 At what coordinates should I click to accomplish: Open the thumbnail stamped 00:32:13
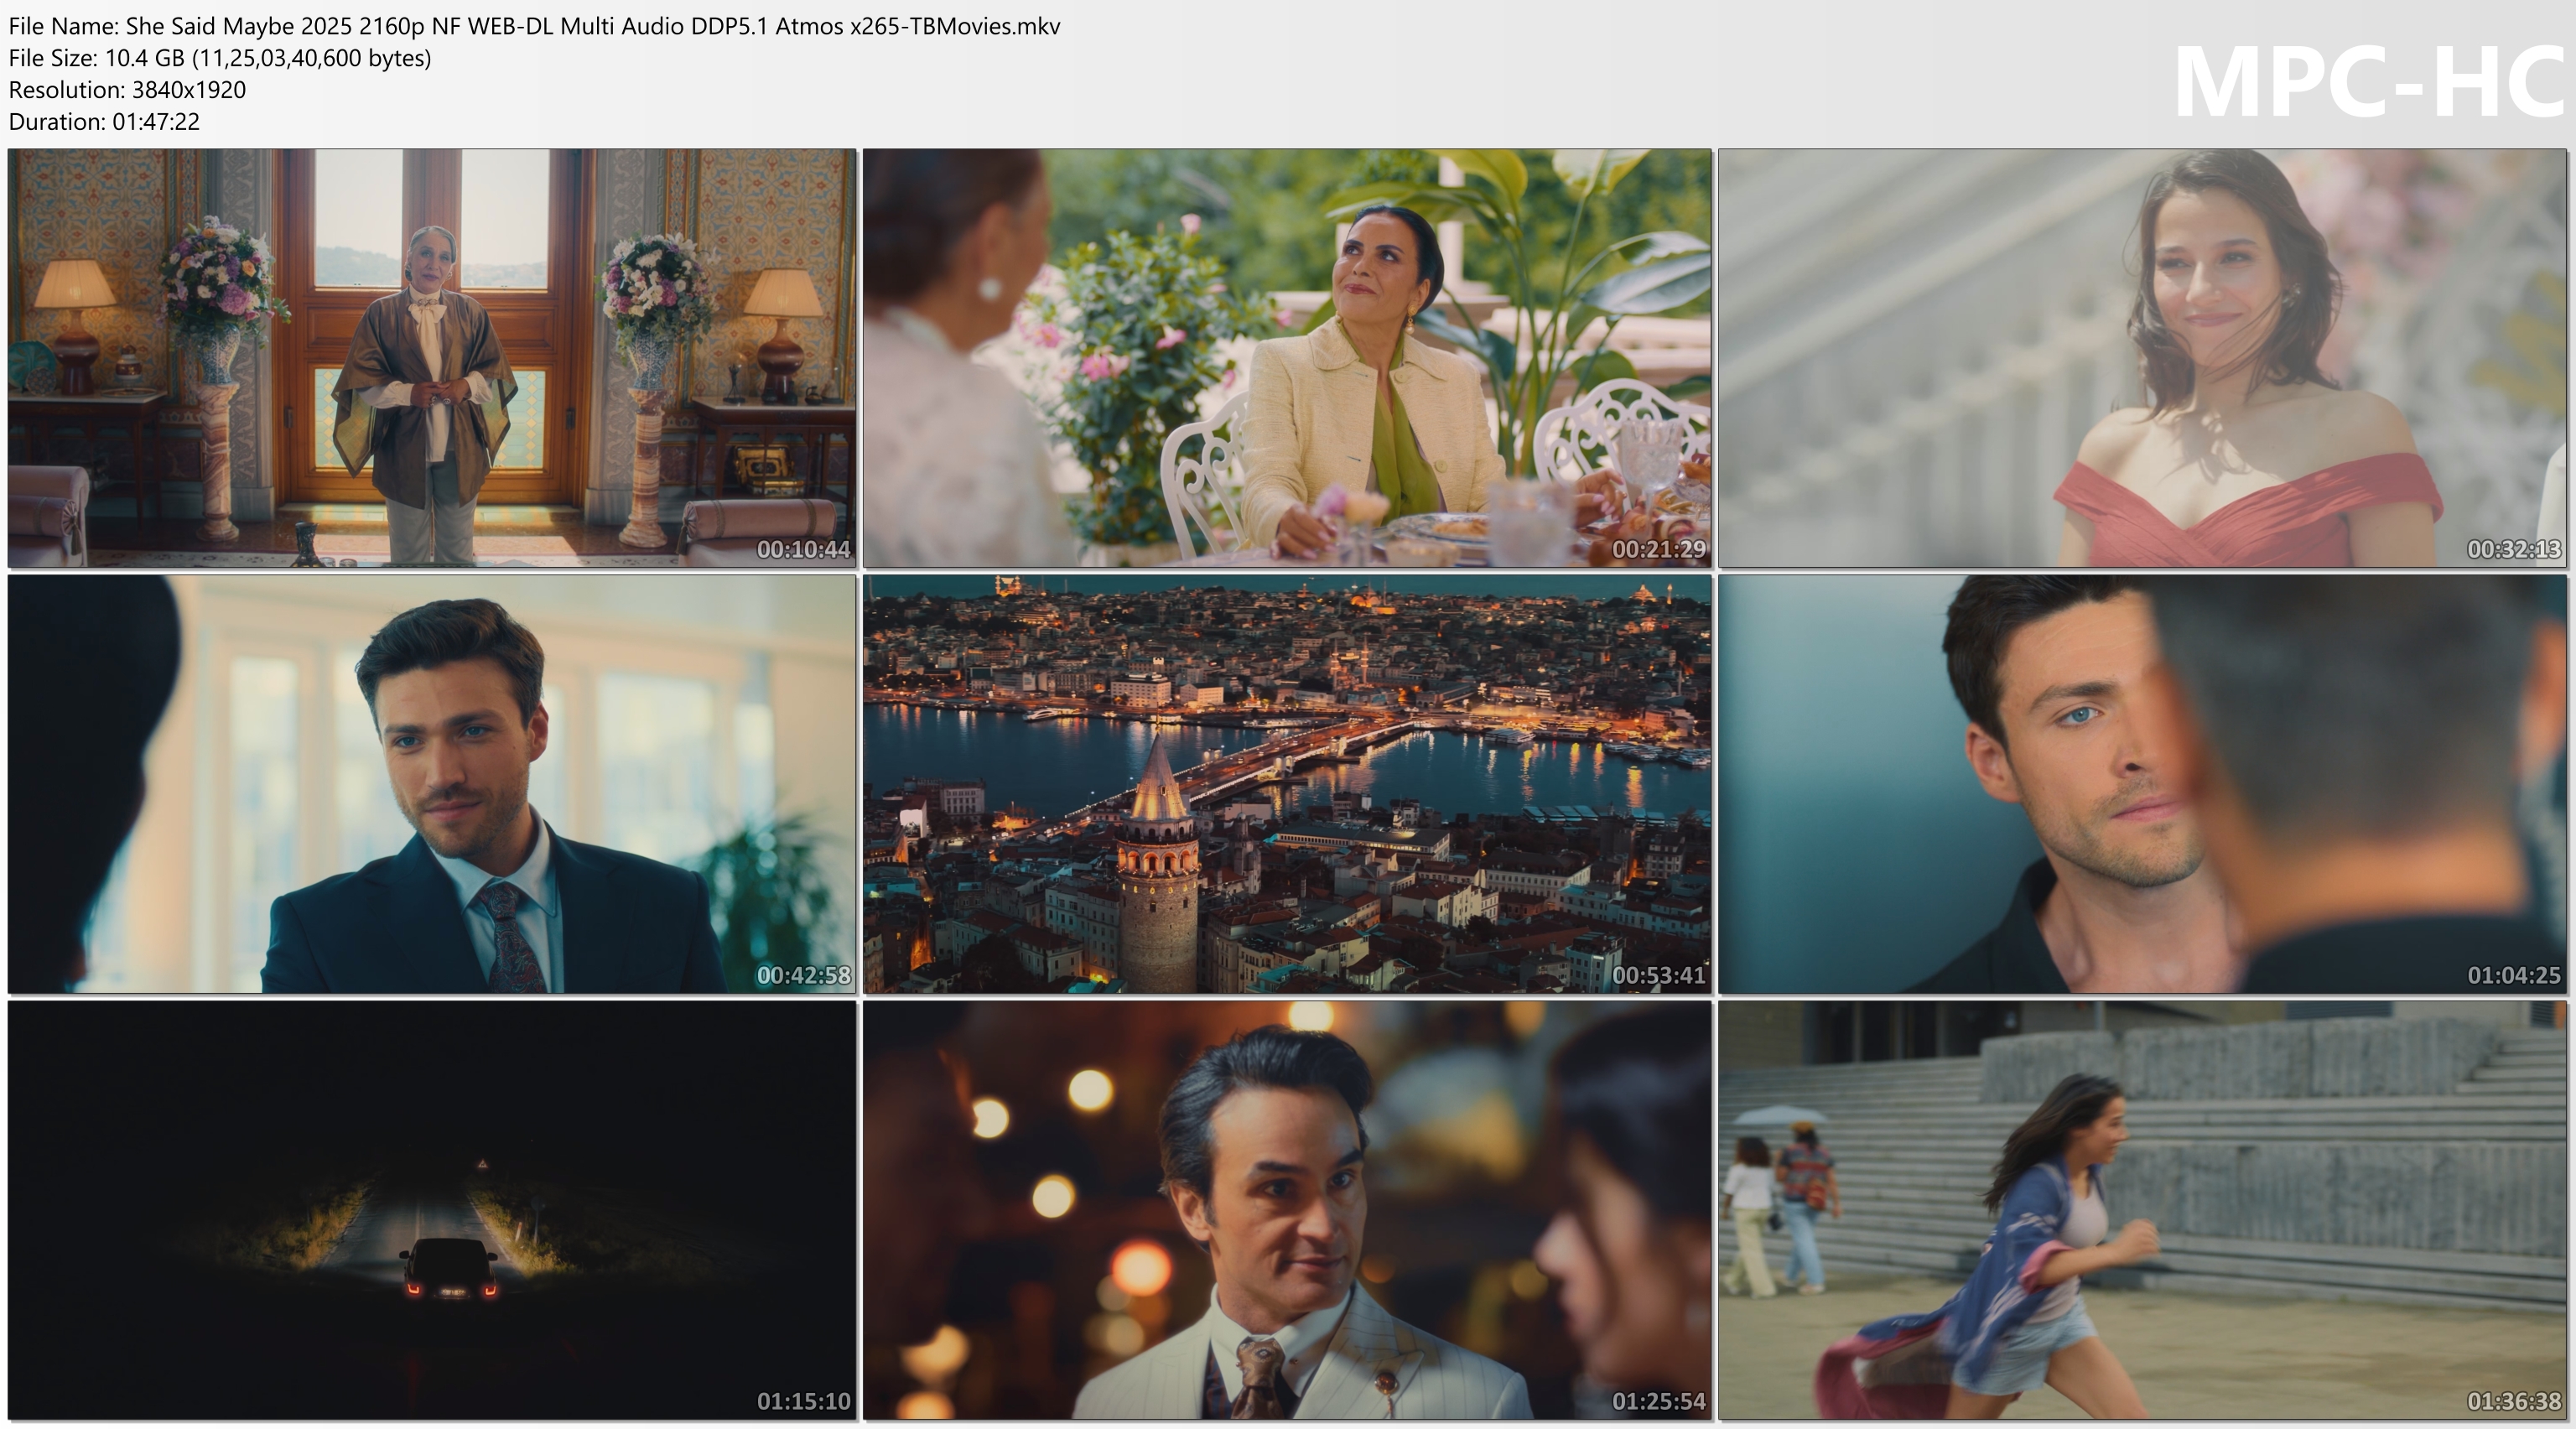coord(2142,358)
